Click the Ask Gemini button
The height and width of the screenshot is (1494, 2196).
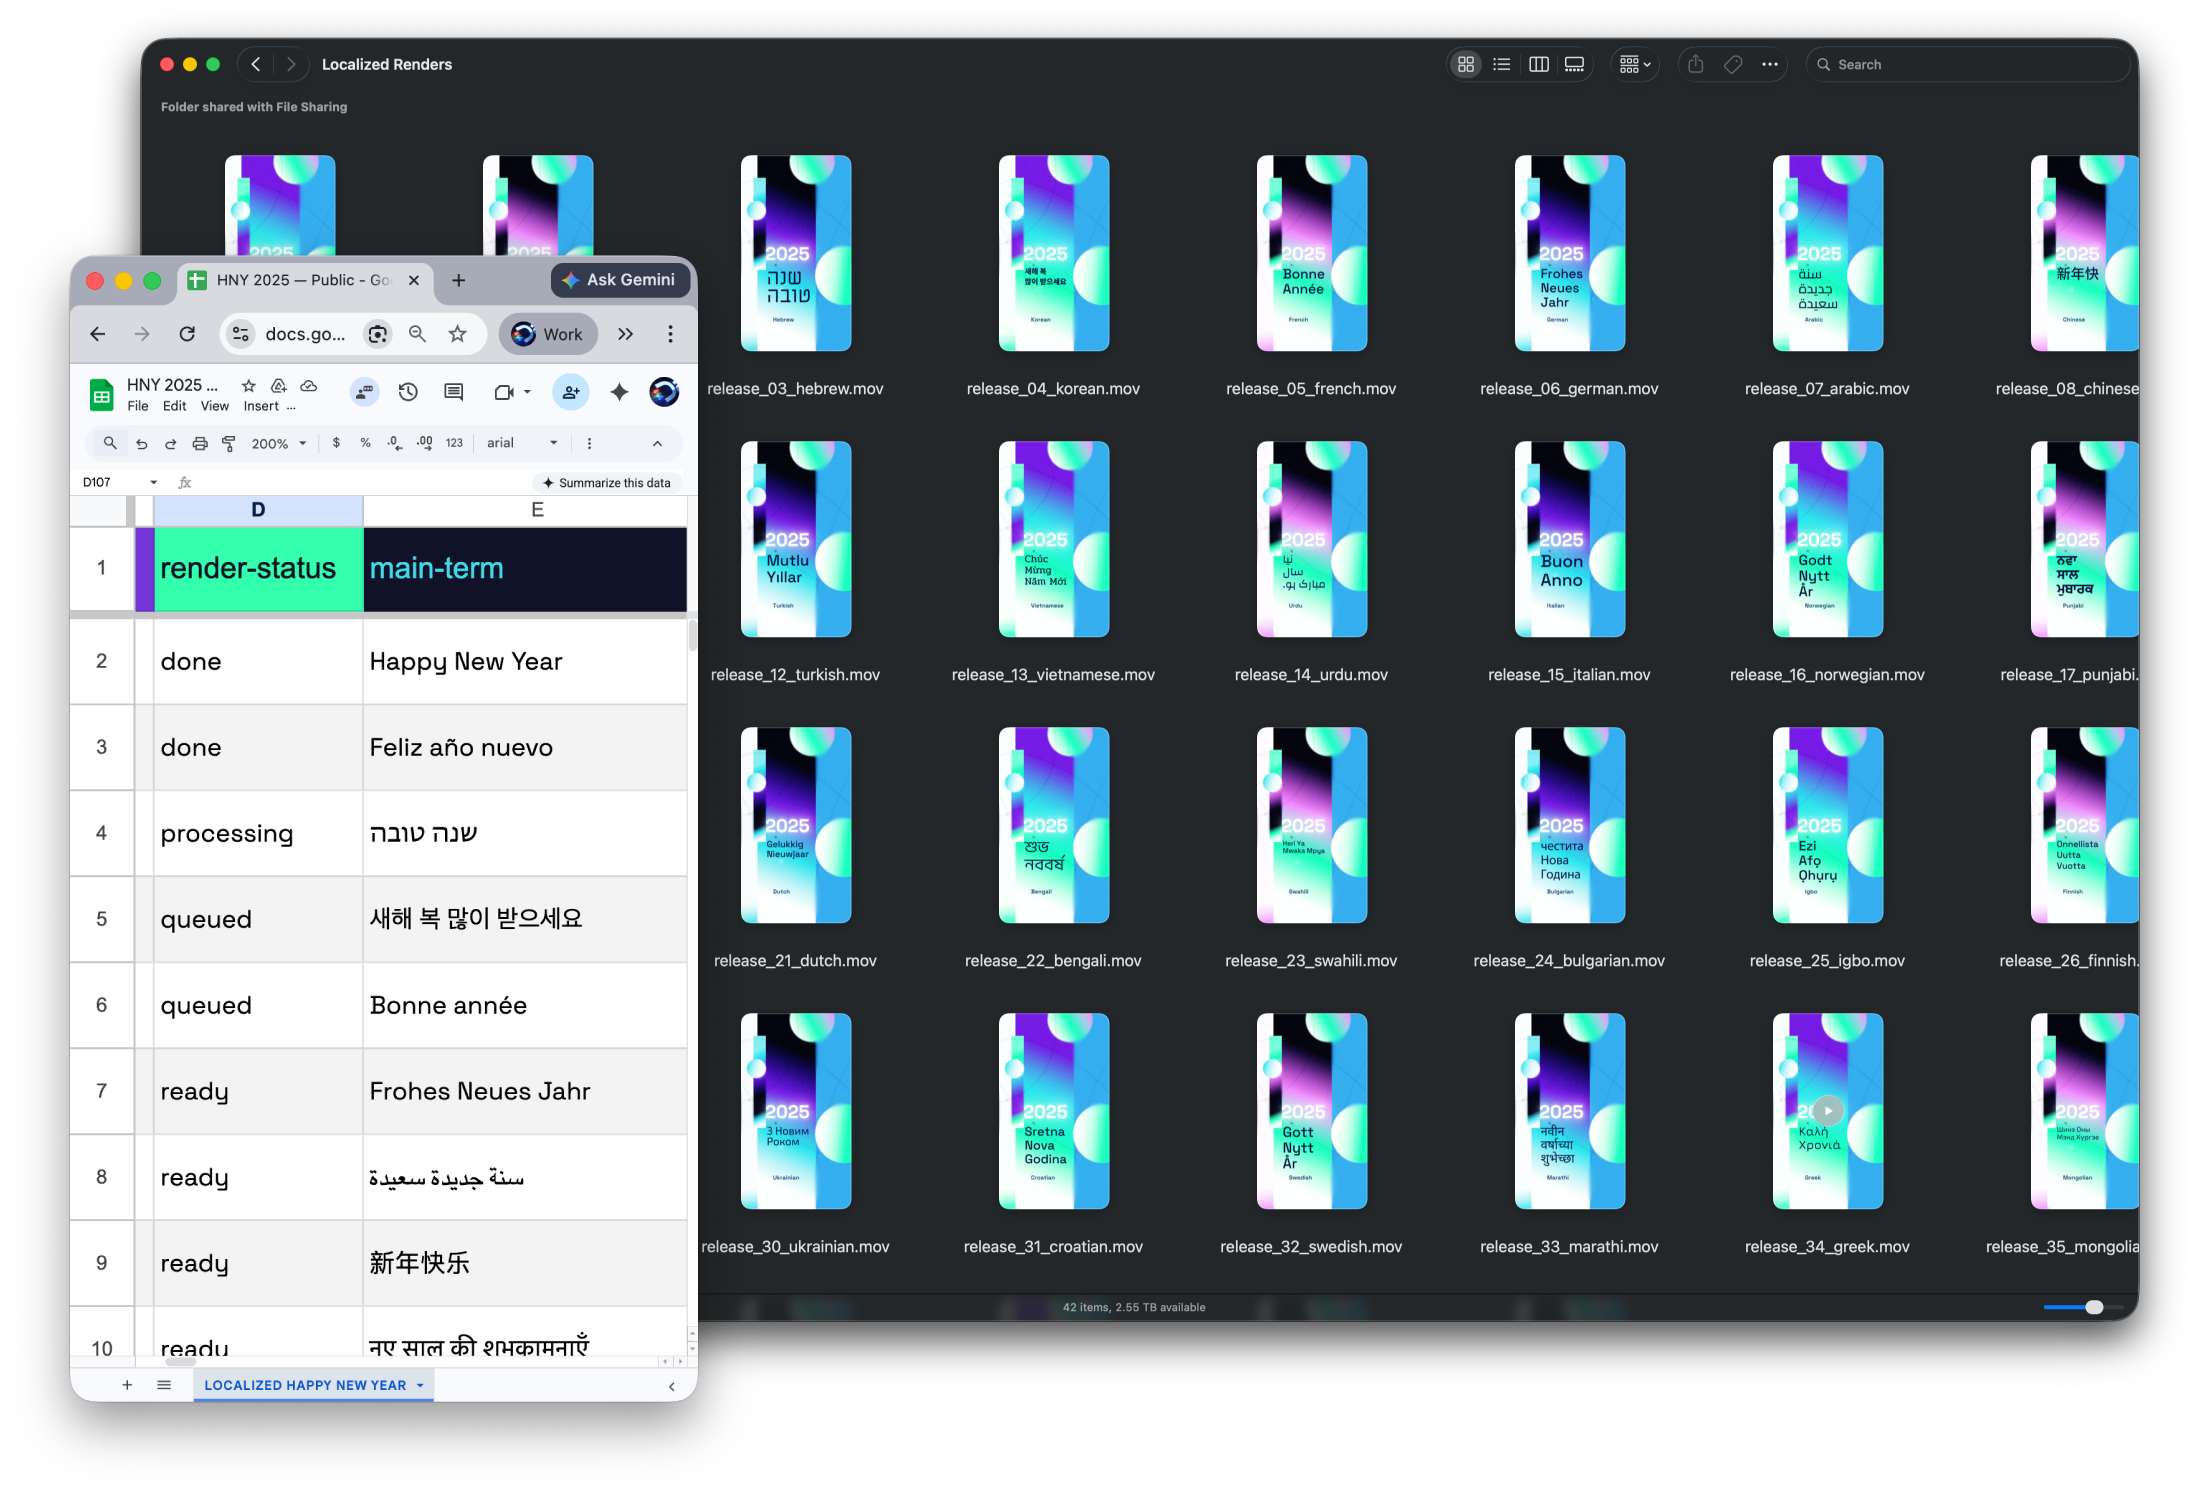click(620, 280)
